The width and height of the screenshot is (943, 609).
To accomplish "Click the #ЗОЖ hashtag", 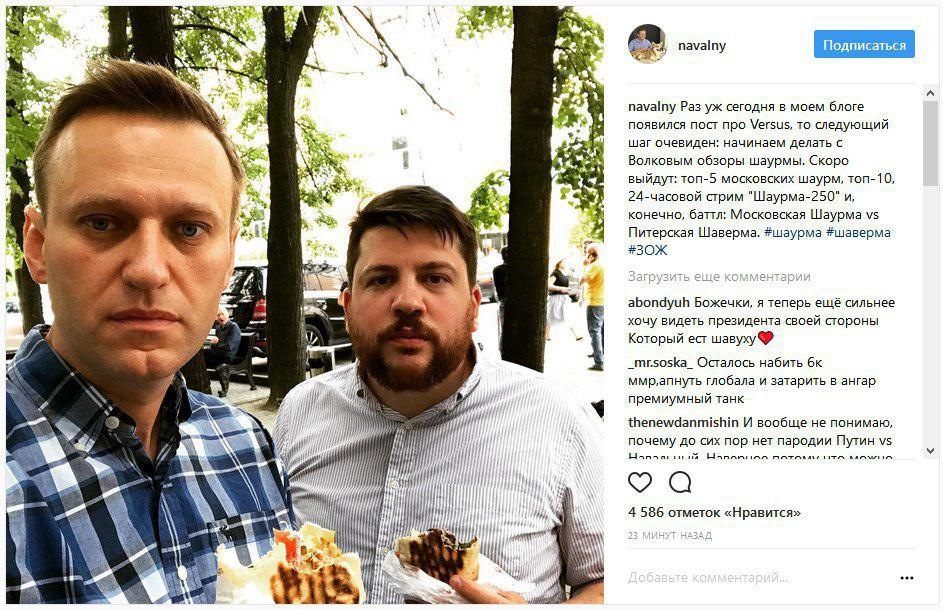I will click(x=647, y=249).
